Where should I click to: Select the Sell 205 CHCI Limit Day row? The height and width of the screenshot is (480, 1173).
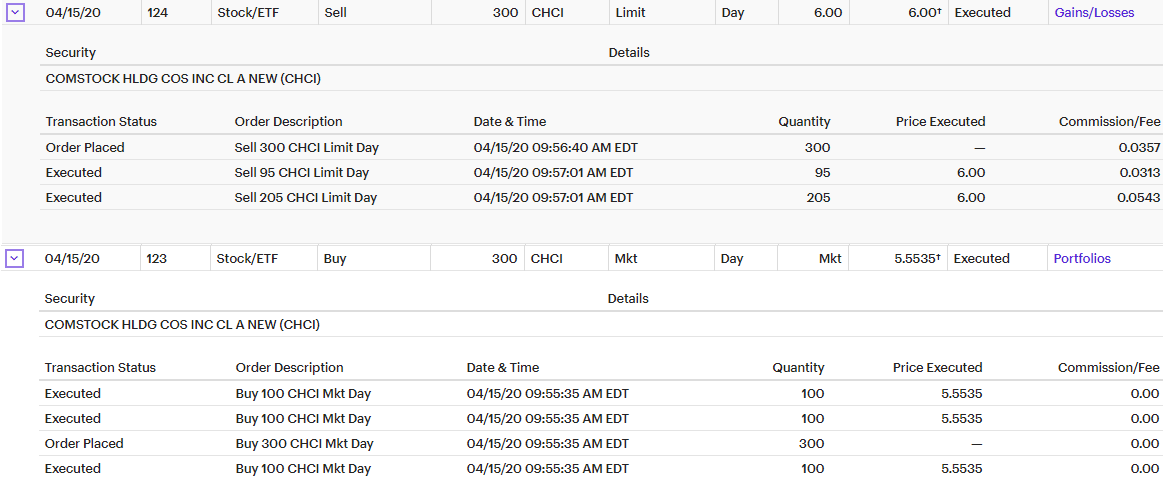pos(306,198)
